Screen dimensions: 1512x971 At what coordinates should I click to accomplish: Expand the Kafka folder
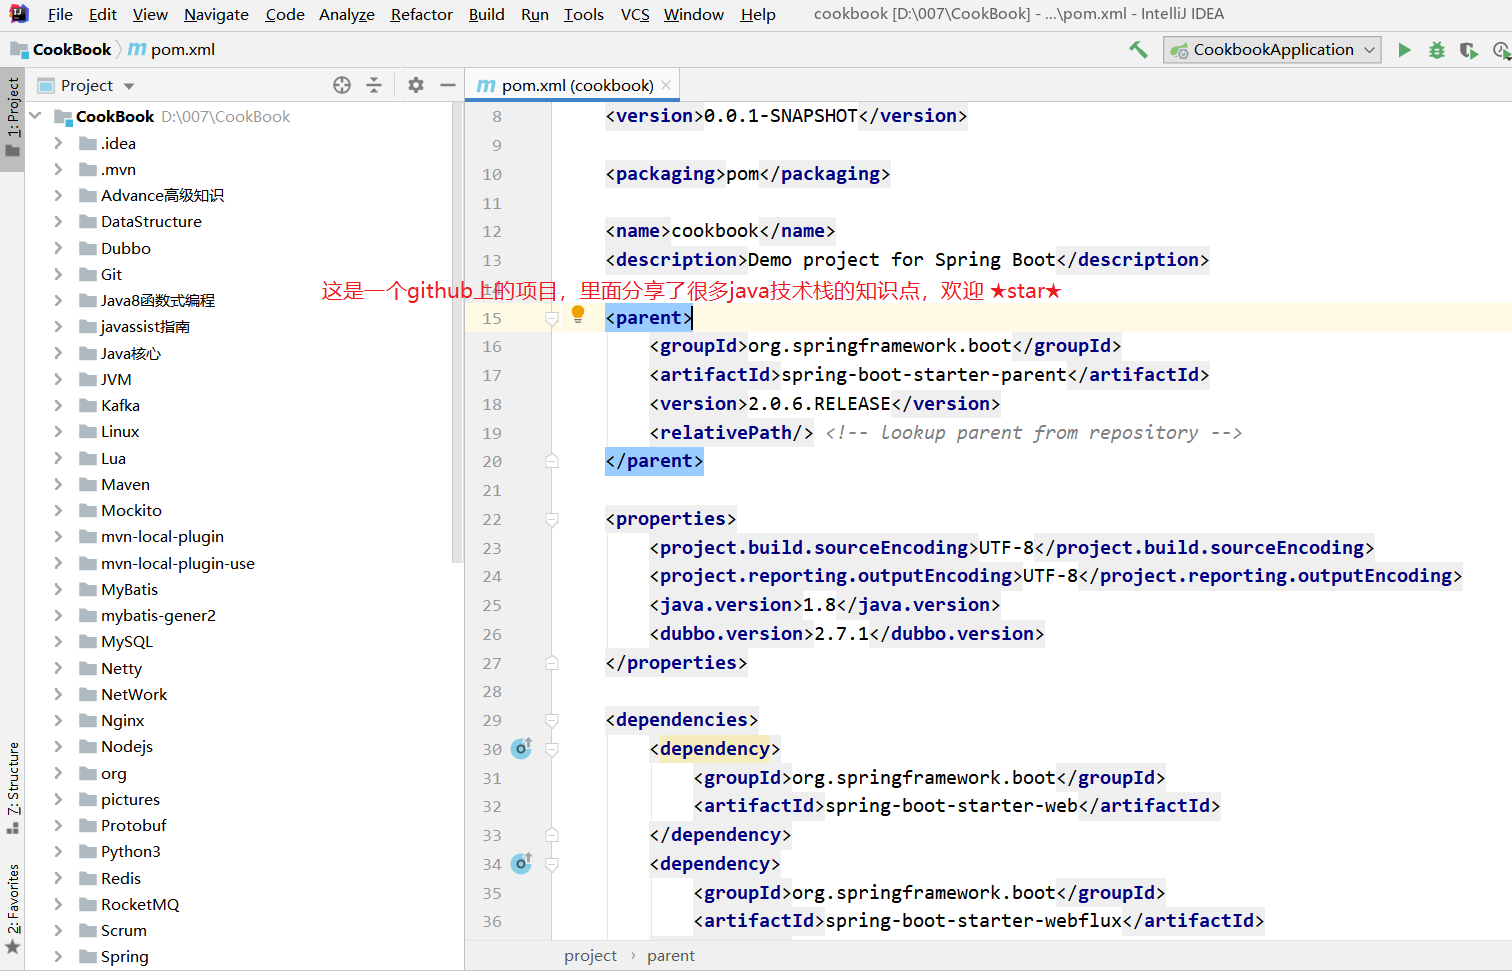pos(58,405)
